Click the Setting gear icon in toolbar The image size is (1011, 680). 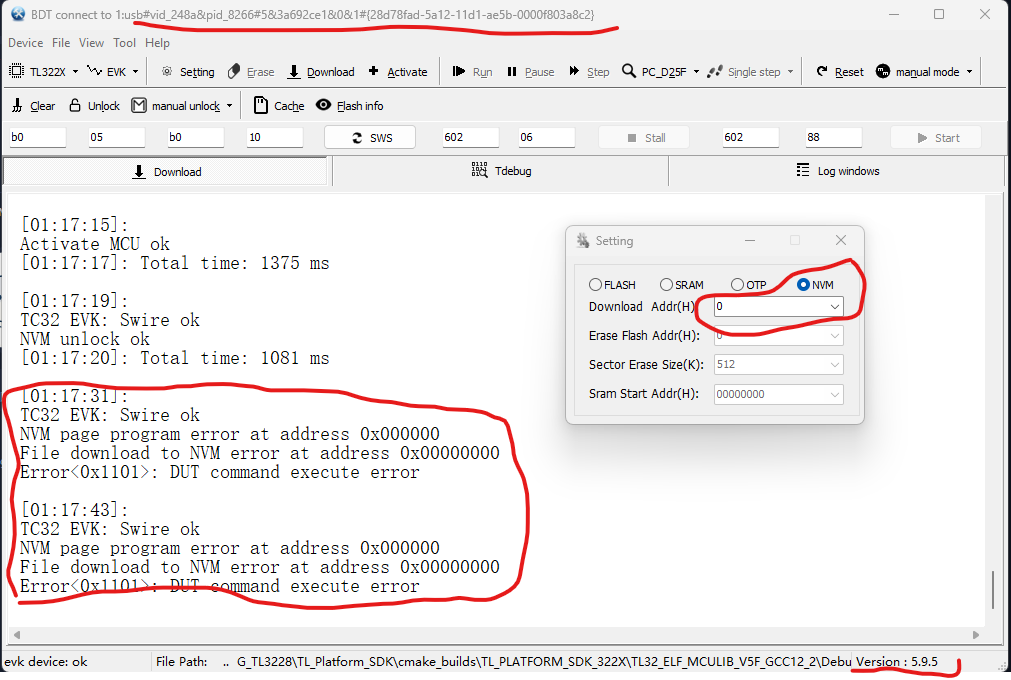tap(167, 72)
